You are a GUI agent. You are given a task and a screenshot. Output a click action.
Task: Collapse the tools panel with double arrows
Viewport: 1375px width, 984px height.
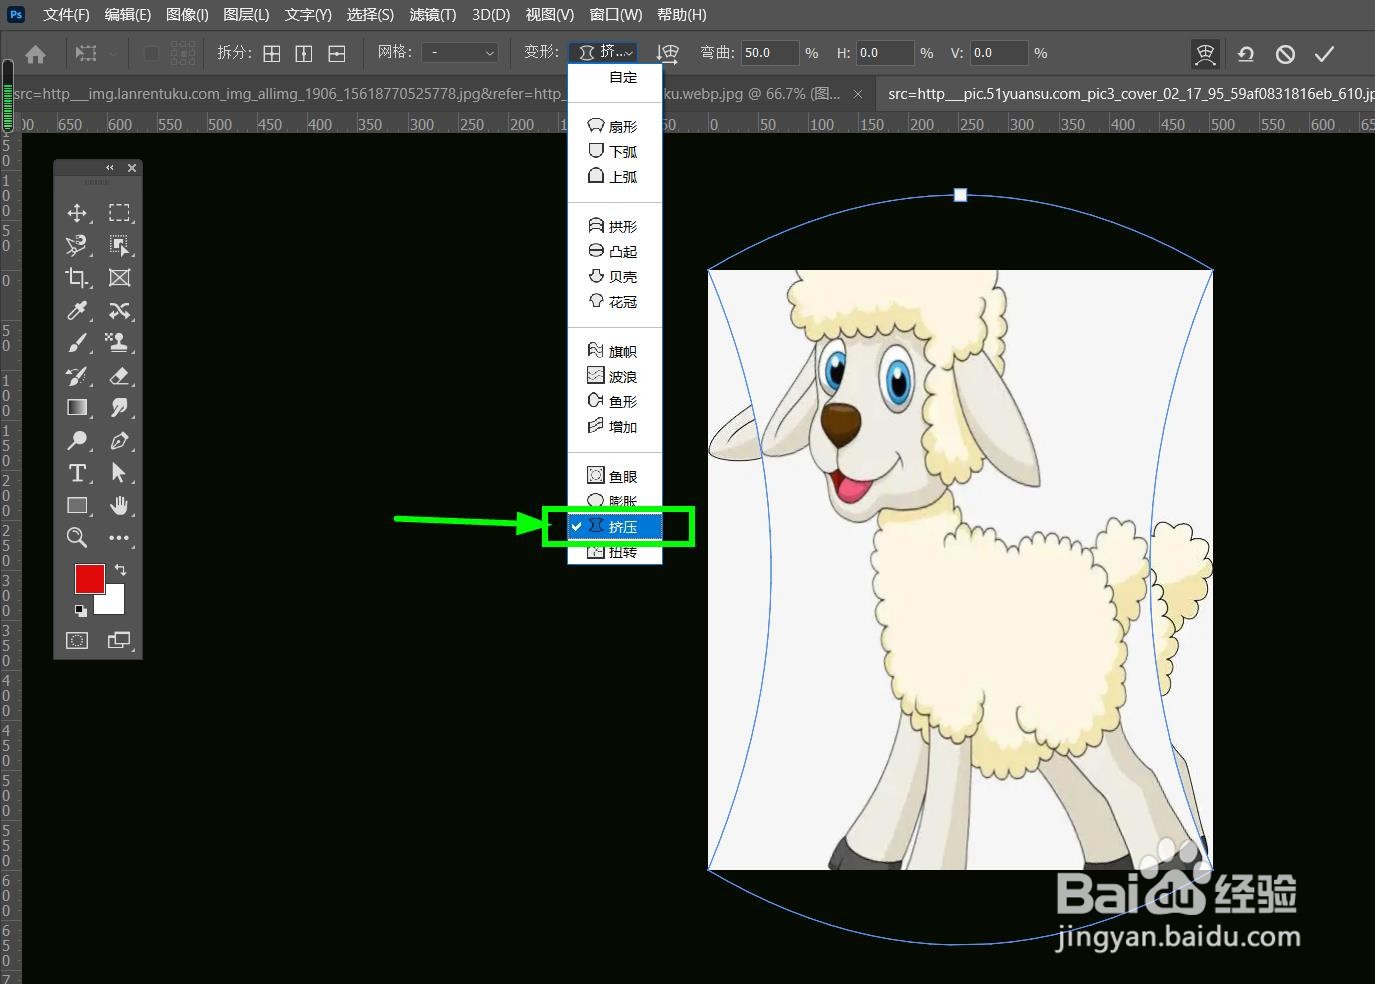tap(110, 168)
